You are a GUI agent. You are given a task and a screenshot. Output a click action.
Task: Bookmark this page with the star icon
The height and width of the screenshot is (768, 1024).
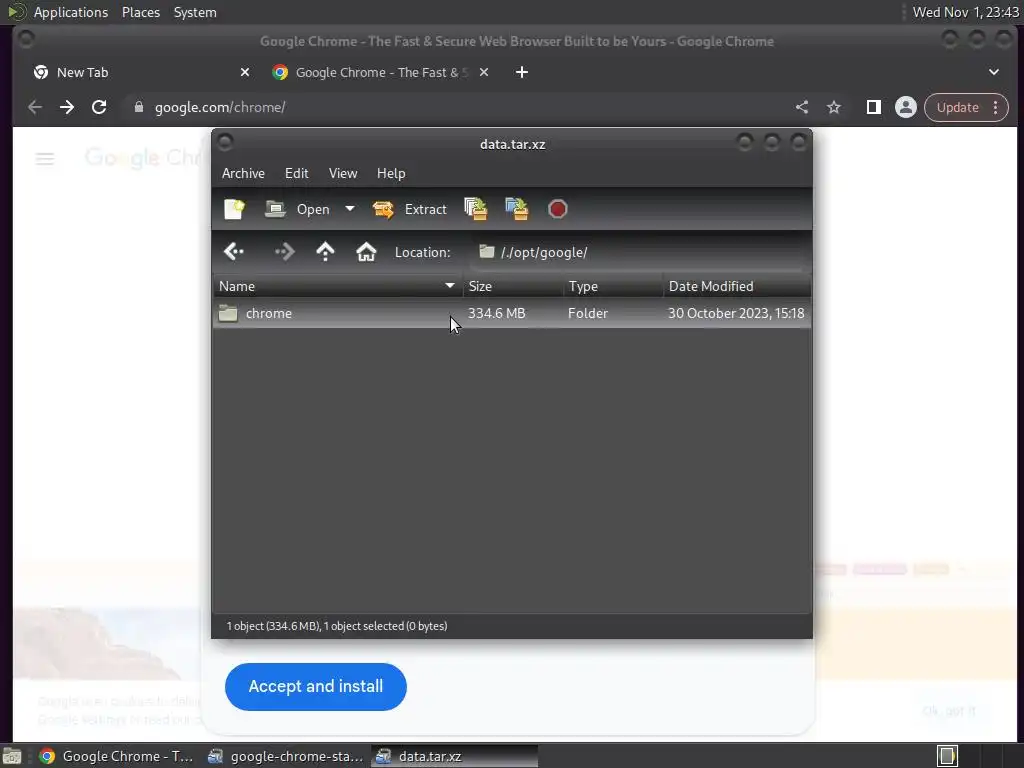(834, 107)
